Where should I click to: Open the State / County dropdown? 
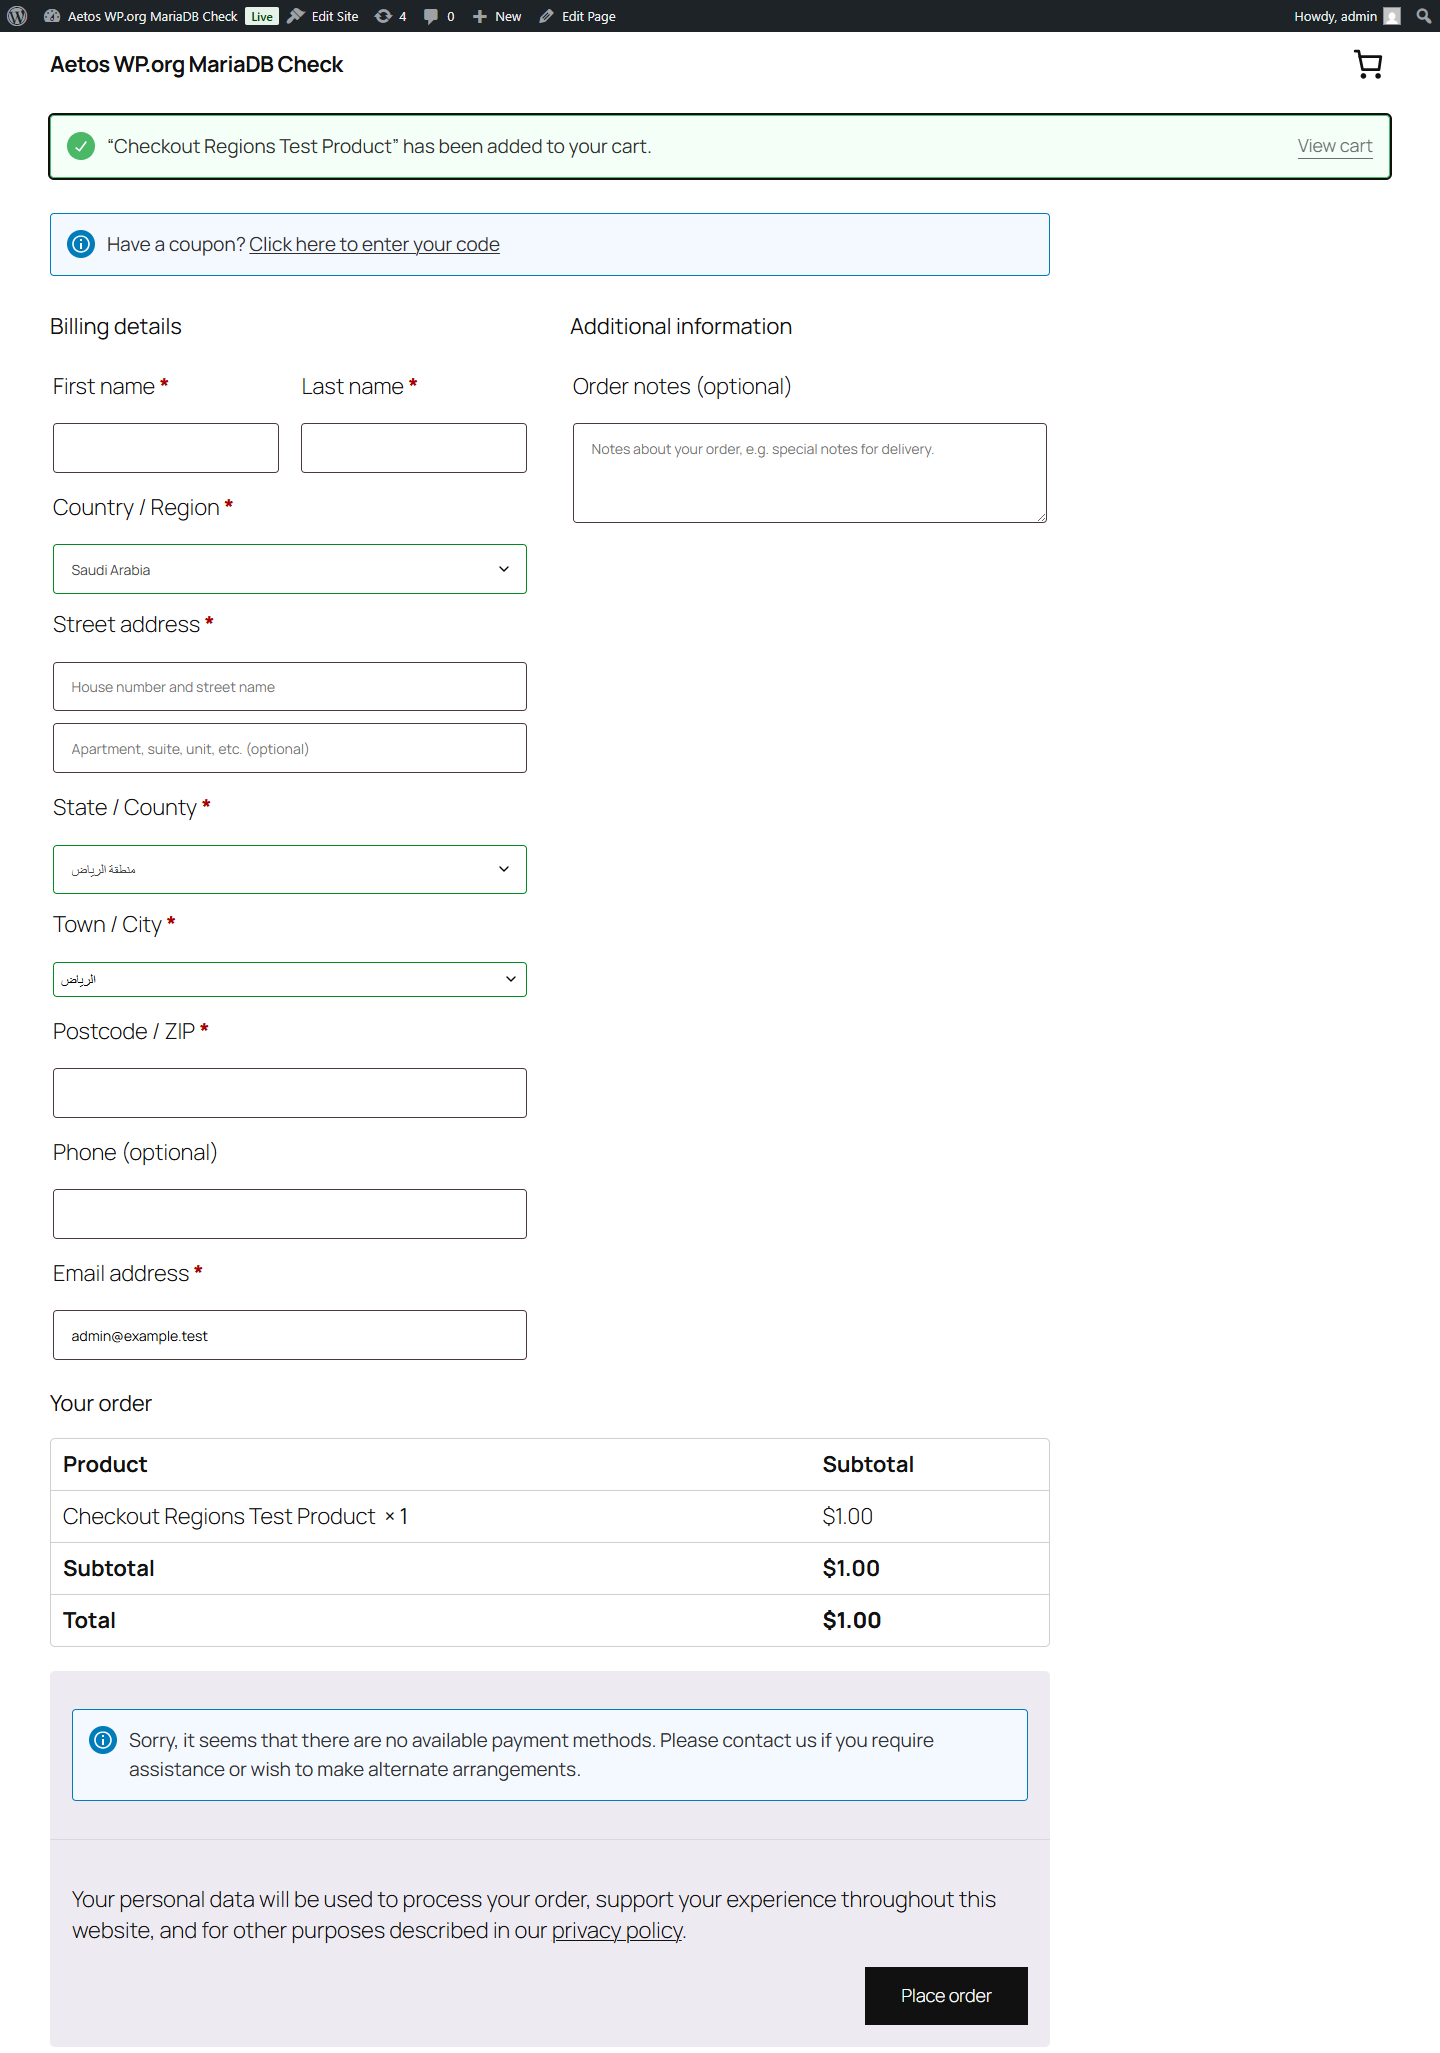(290, 870)
